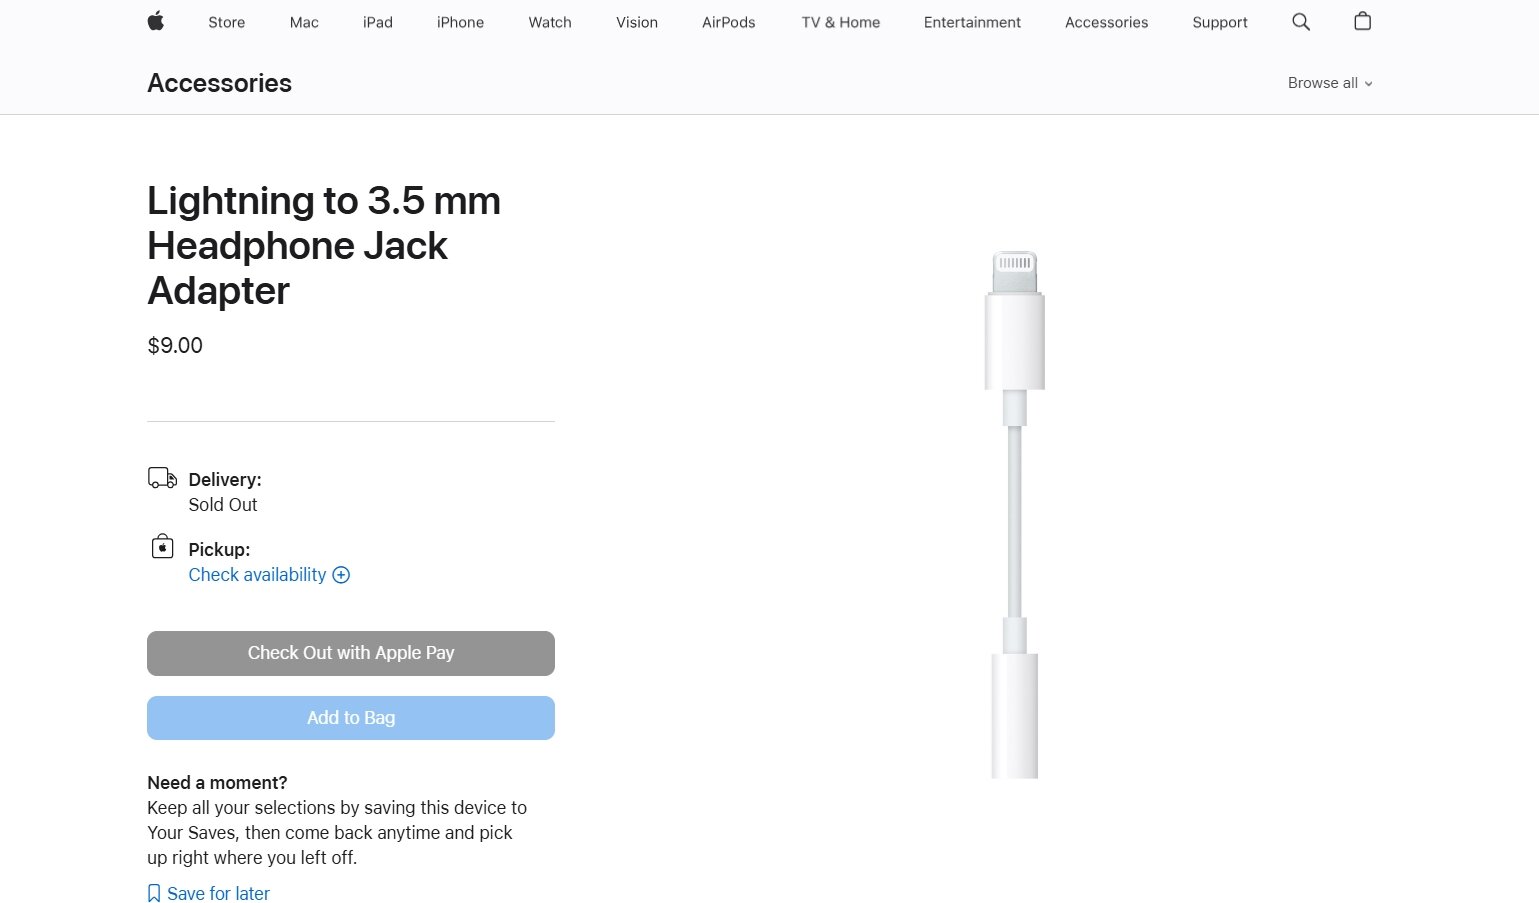Select AirPods in the navigation bar
This screenshot has height=903, width=1539.
click(729, 22)
